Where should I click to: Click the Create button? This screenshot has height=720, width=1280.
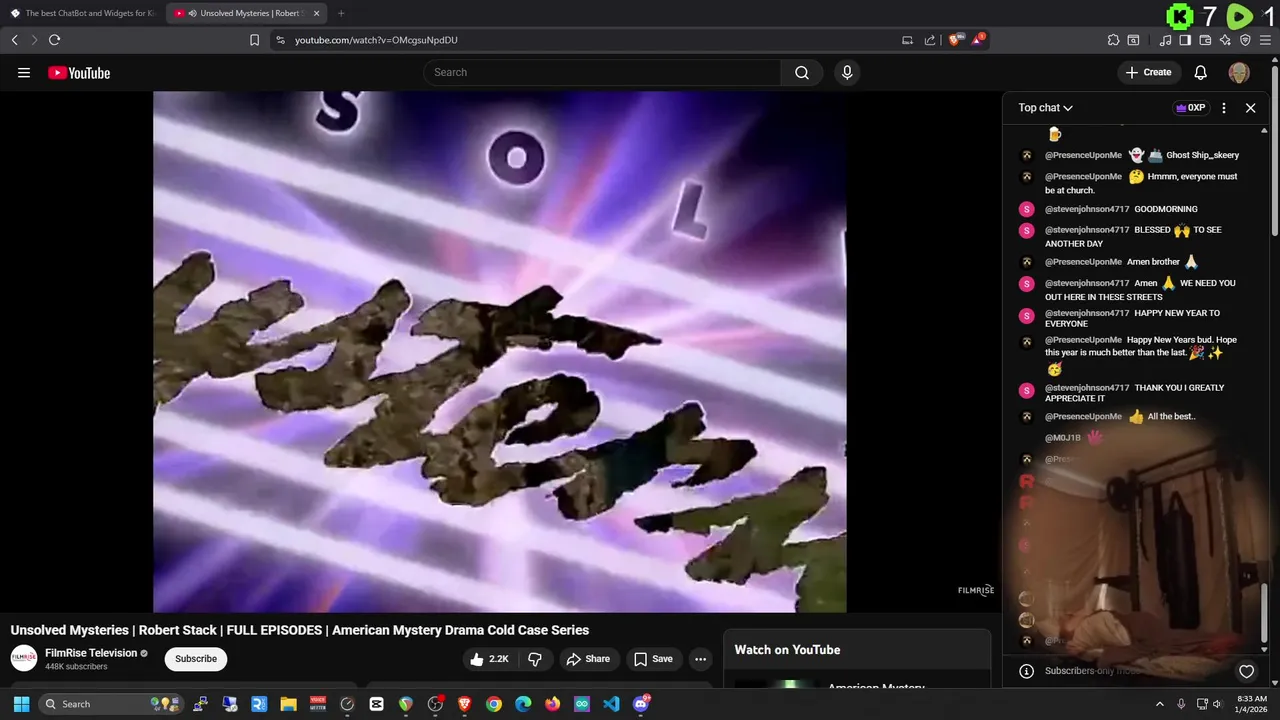pos(1148,73)
